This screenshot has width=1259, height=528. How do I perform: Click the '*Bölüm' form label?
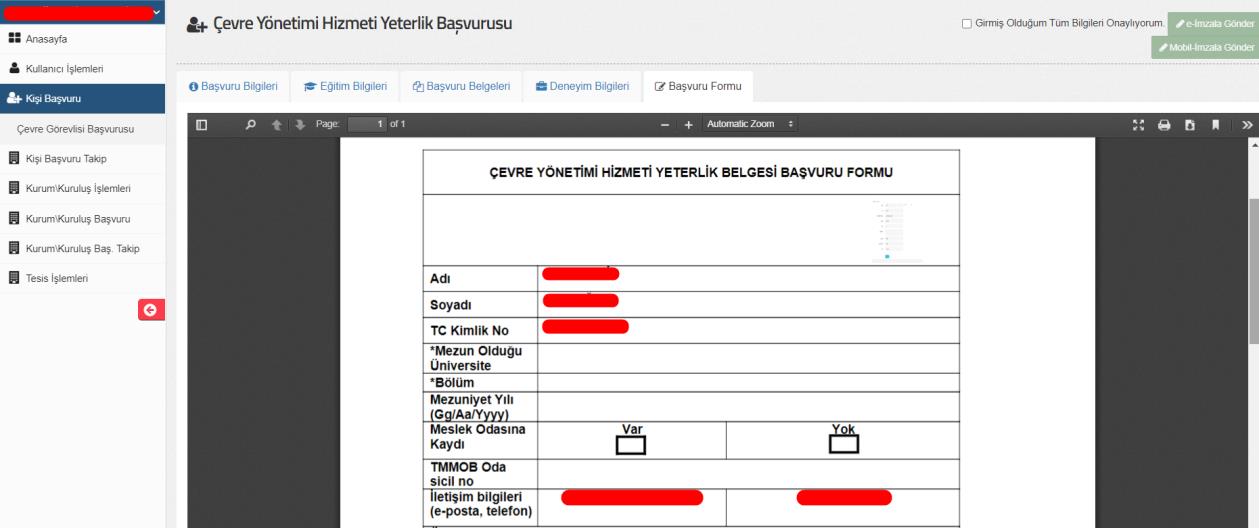pyautogui.click(x=452, y=382)
